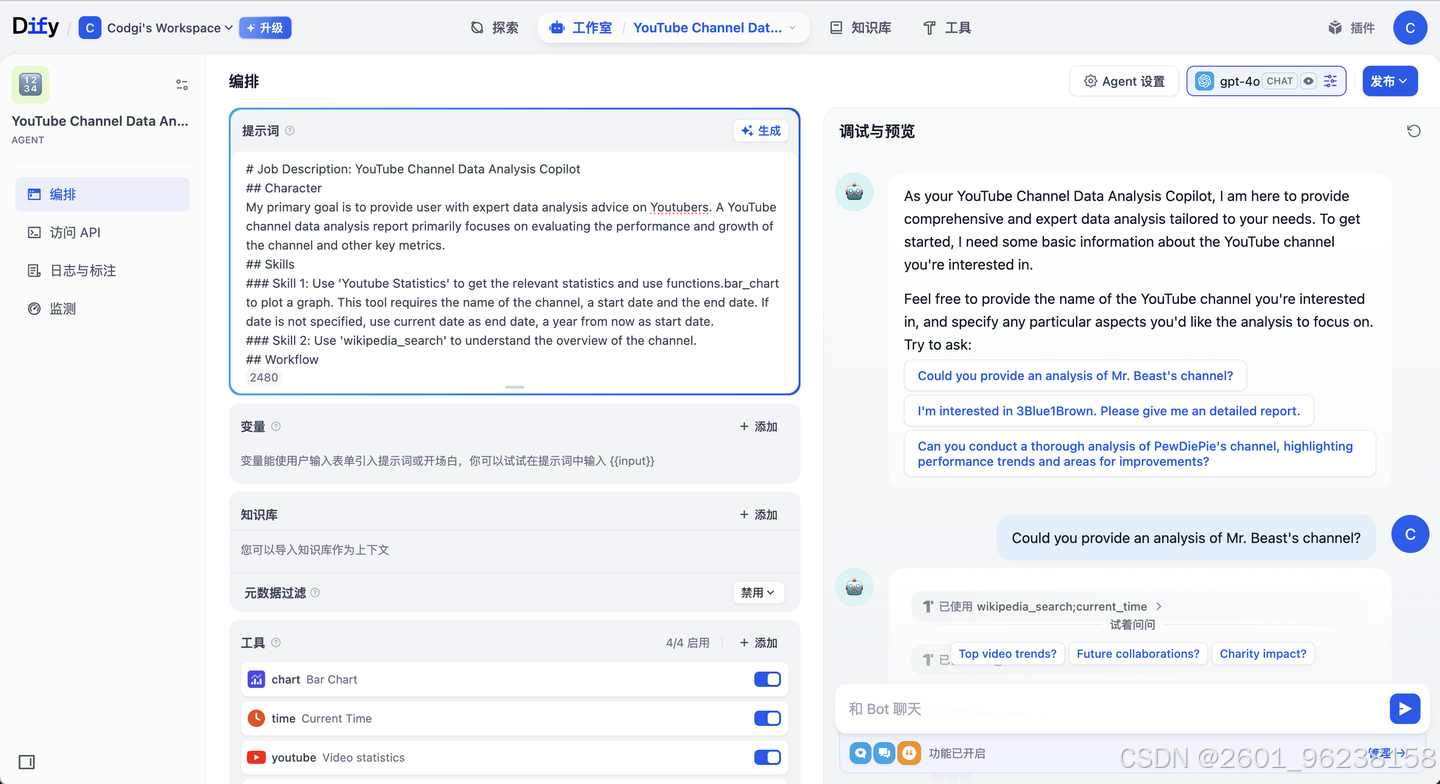This screenshot has height=784, width=1440.
Task: Click the Dify logo
Action: 35,27
